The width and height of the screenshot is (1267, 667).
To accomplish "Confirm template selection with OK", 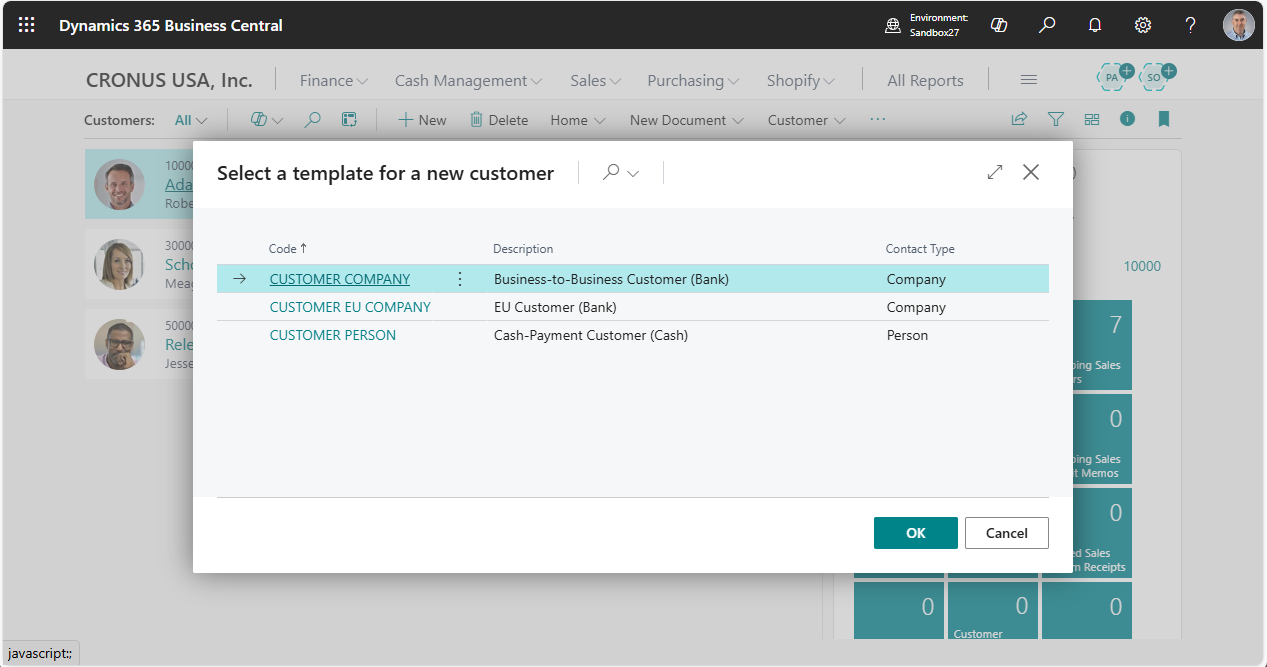I will 914,533.
